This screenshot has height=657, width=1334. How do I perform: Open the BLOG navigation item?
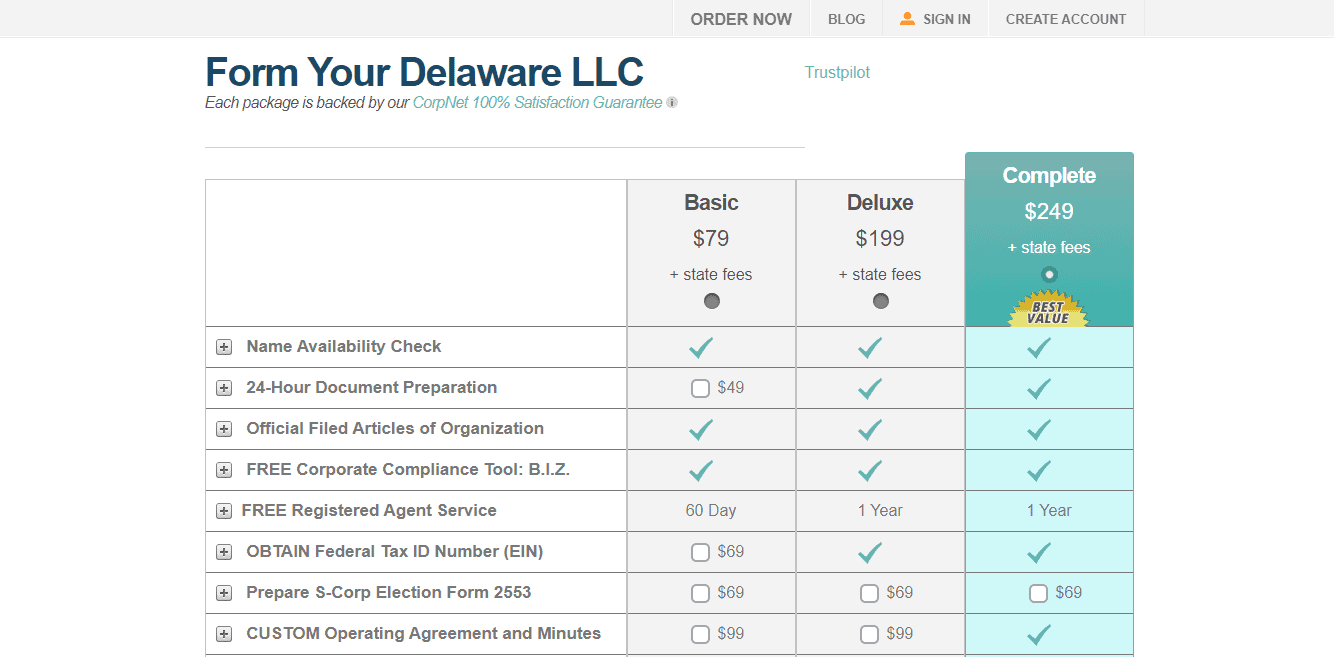coord(846,19)
